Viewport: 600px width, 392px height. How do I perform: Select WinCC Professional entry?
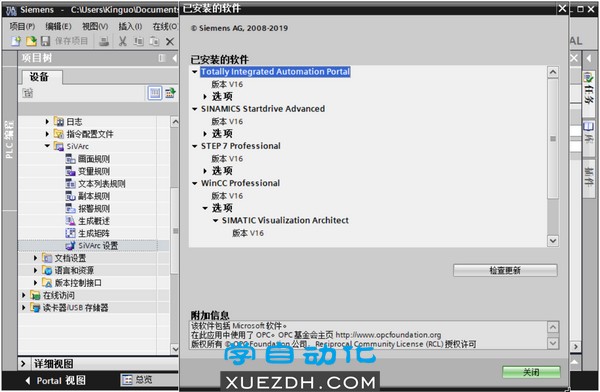pos(240,183)
